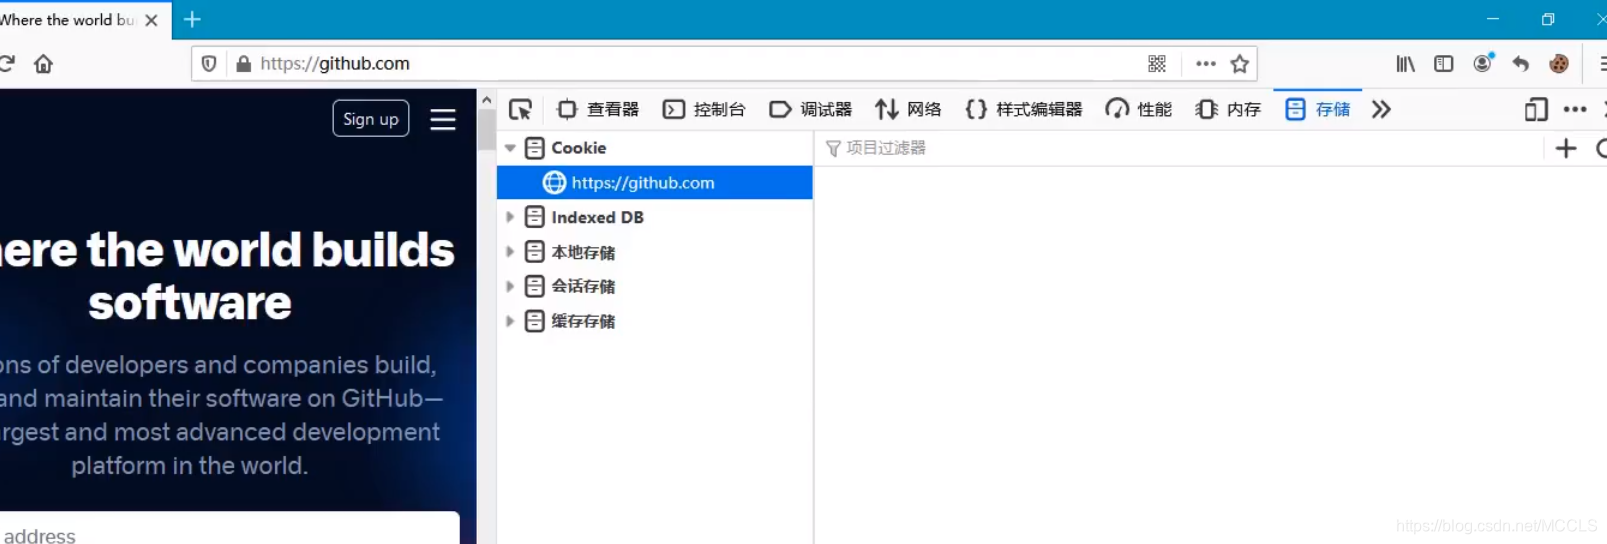Switch to the 控制台 console tab

(x=704, y=110)
